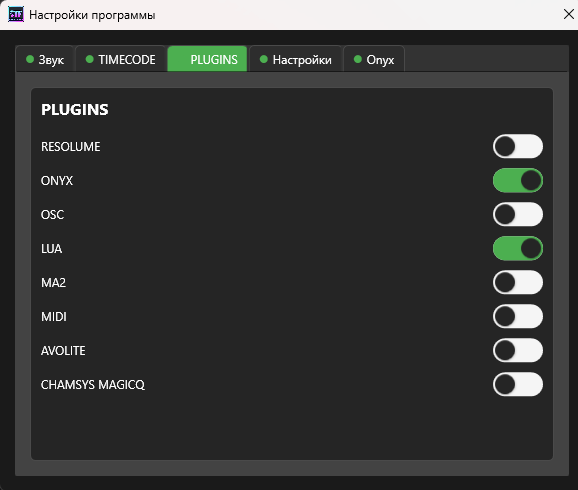Close the Настройки программы window
The height and width of the screenshot is (490, 578).
tap(568, 14)
